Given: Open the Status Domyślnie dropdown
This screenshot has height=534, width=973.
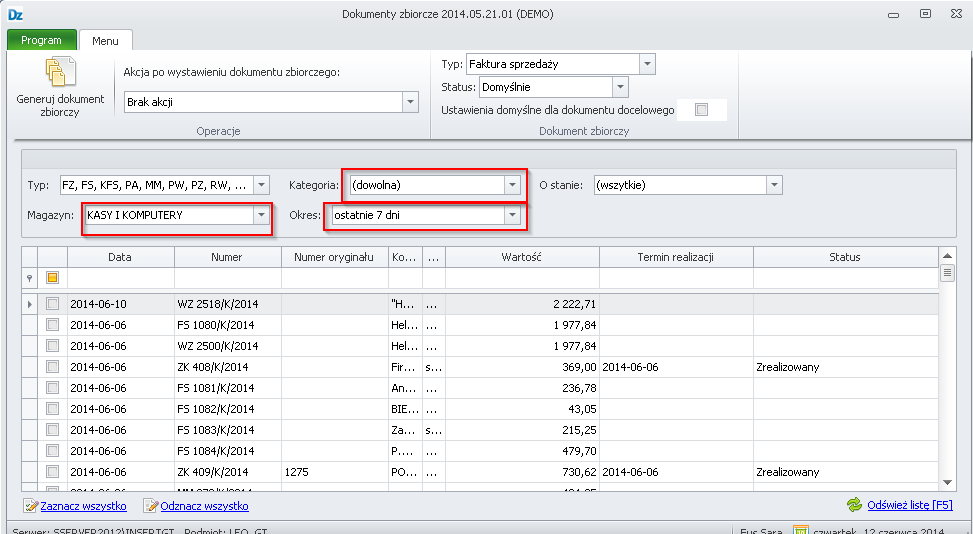Looking at the screenshot, I should (620, 87).
